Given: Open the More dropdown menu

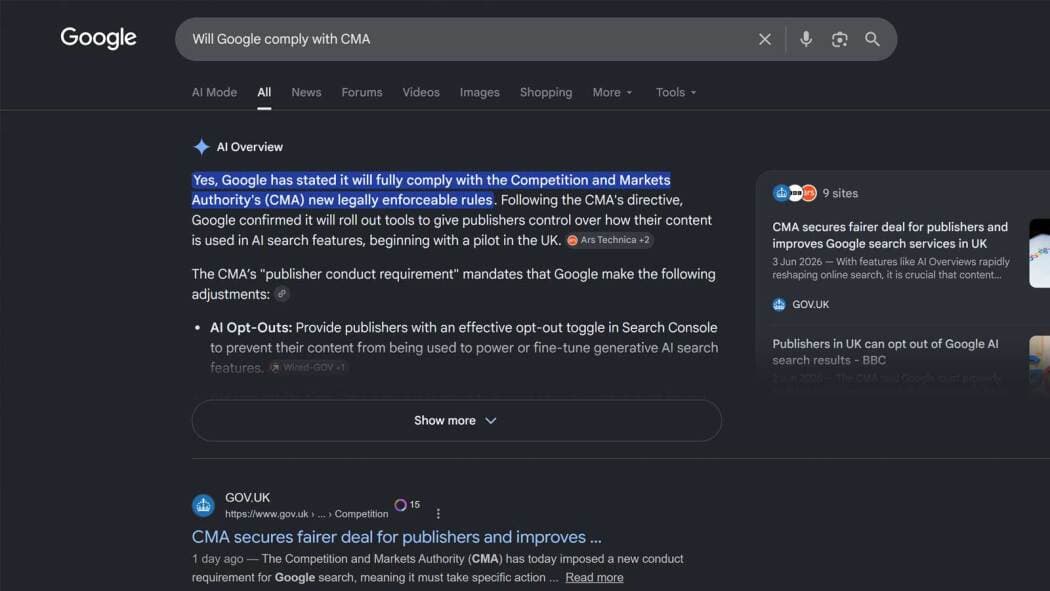Looking at the screenshot, I should pyautogui.click(x=612, y=92).
